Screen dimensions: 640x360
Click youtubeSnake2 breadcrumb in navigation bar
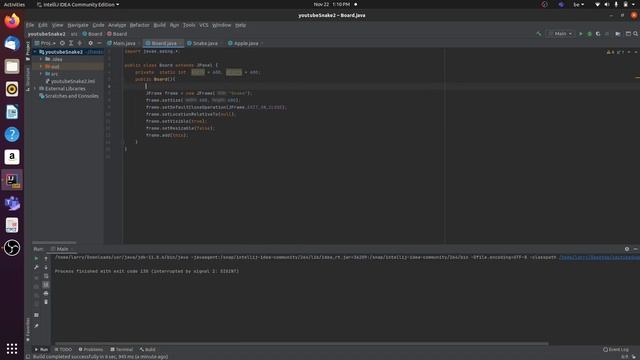(x=47, y=34)
